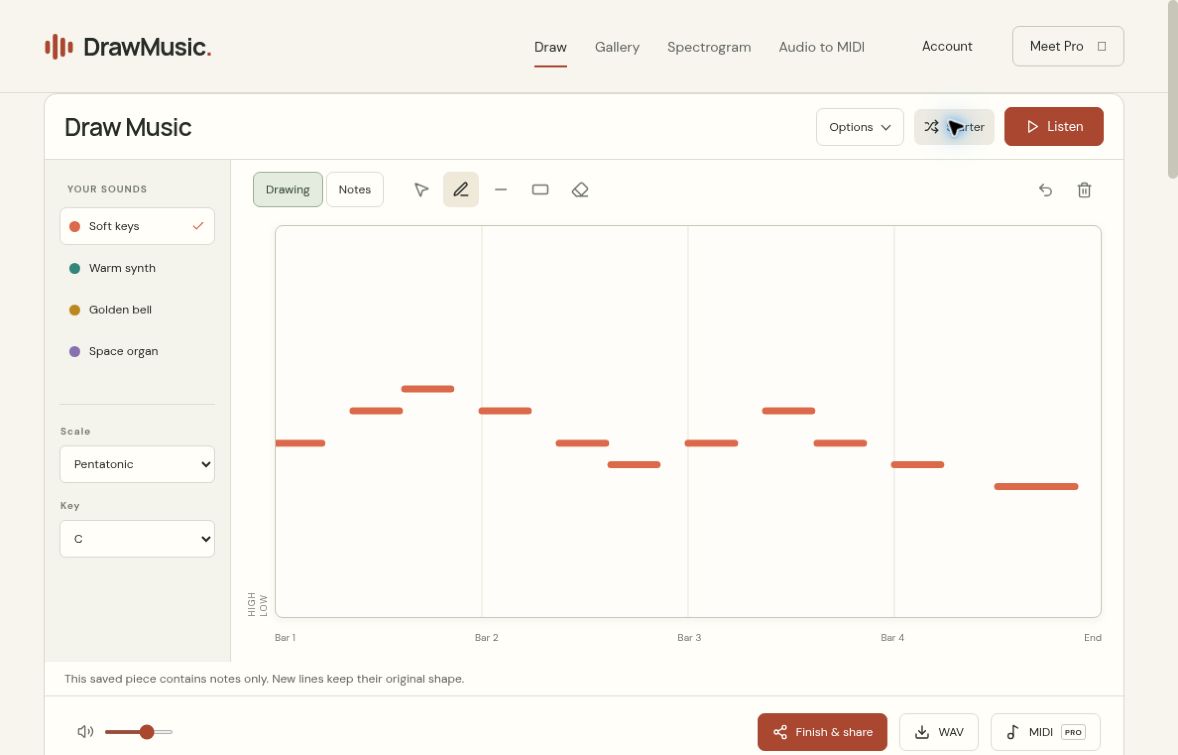Click the Draw Music heading
Image resolution: width=1178 pixels, height=755 pixels.
click(128, 128)
